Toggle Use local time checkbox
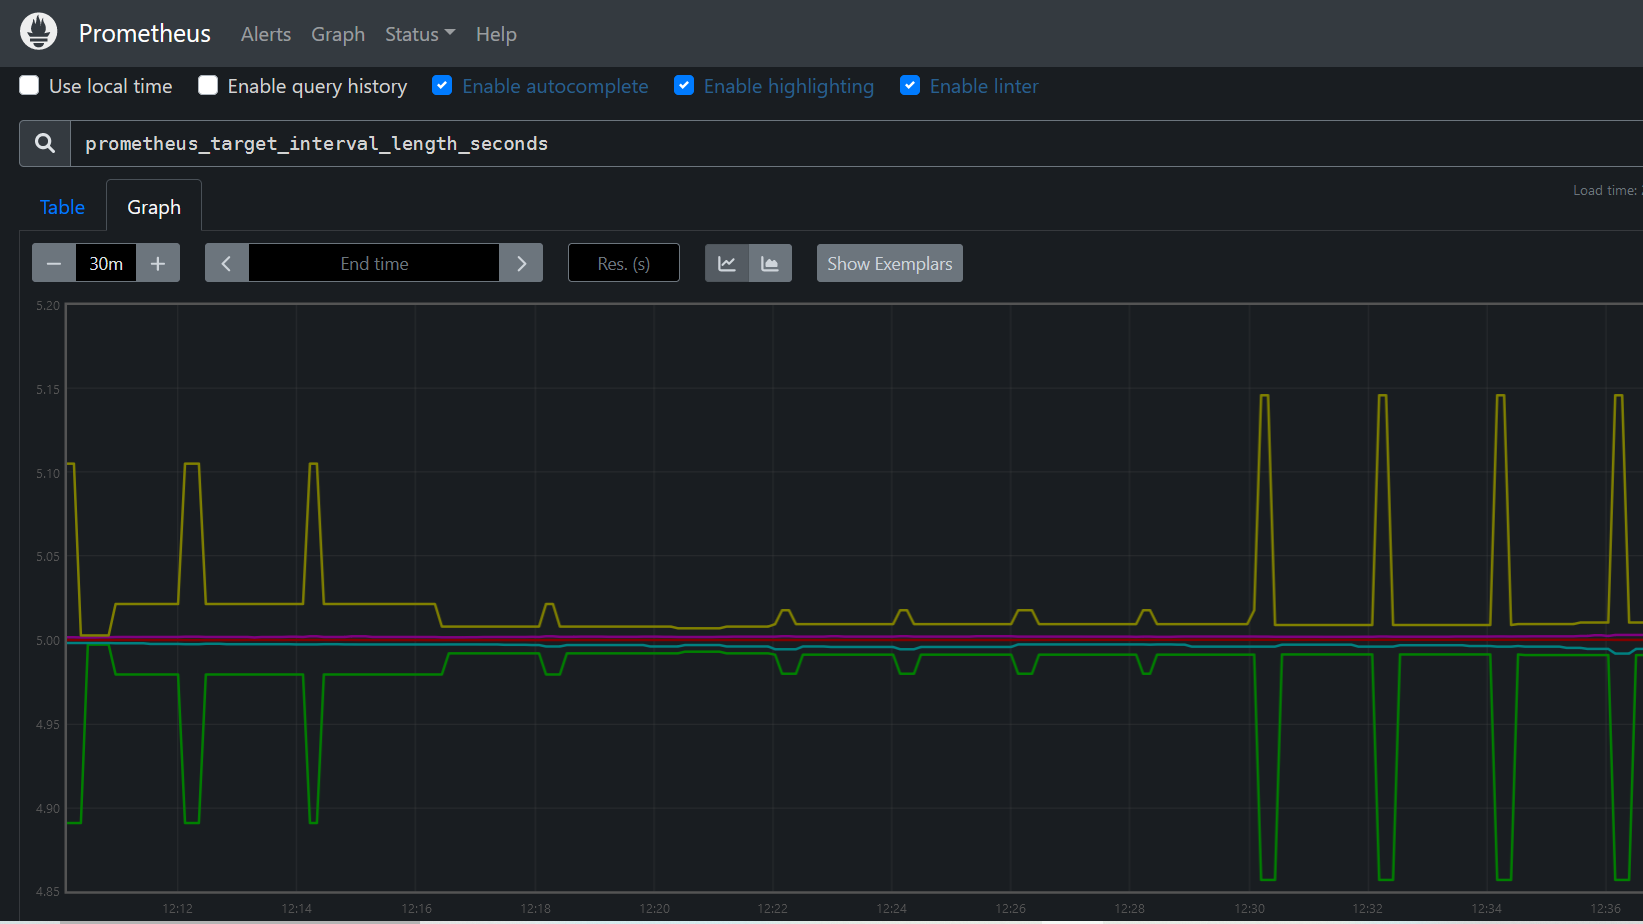 tap(29, 85)
